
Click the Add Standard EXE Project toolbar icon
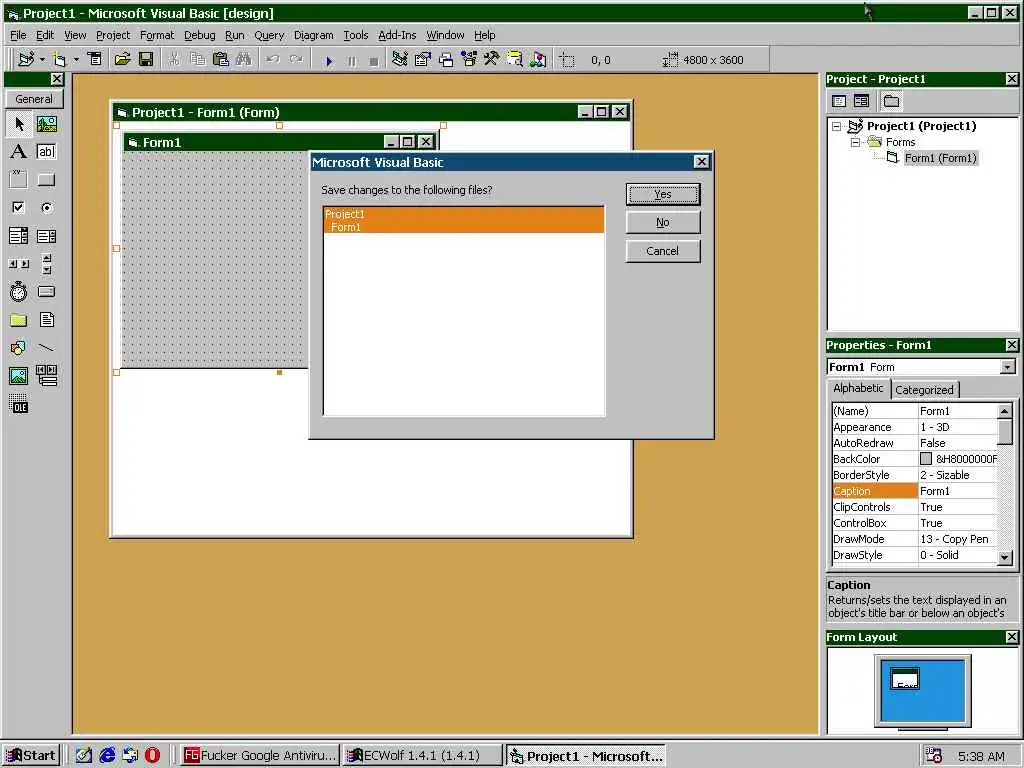pyautogui.click(x=26, y=59)
